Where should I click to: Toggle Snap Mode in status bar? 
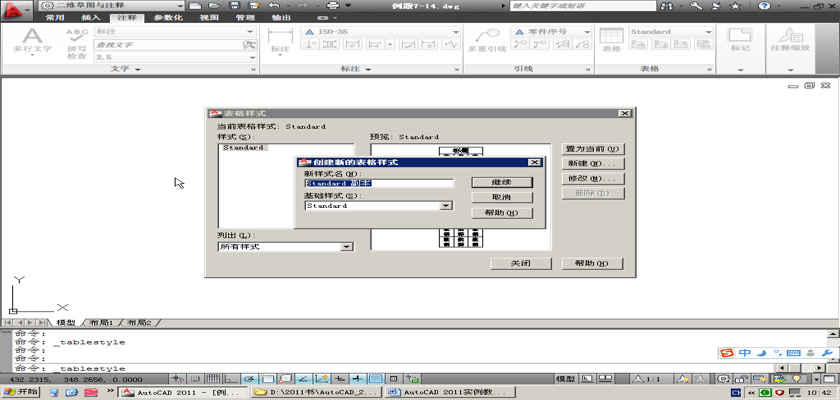pos(195,379)
